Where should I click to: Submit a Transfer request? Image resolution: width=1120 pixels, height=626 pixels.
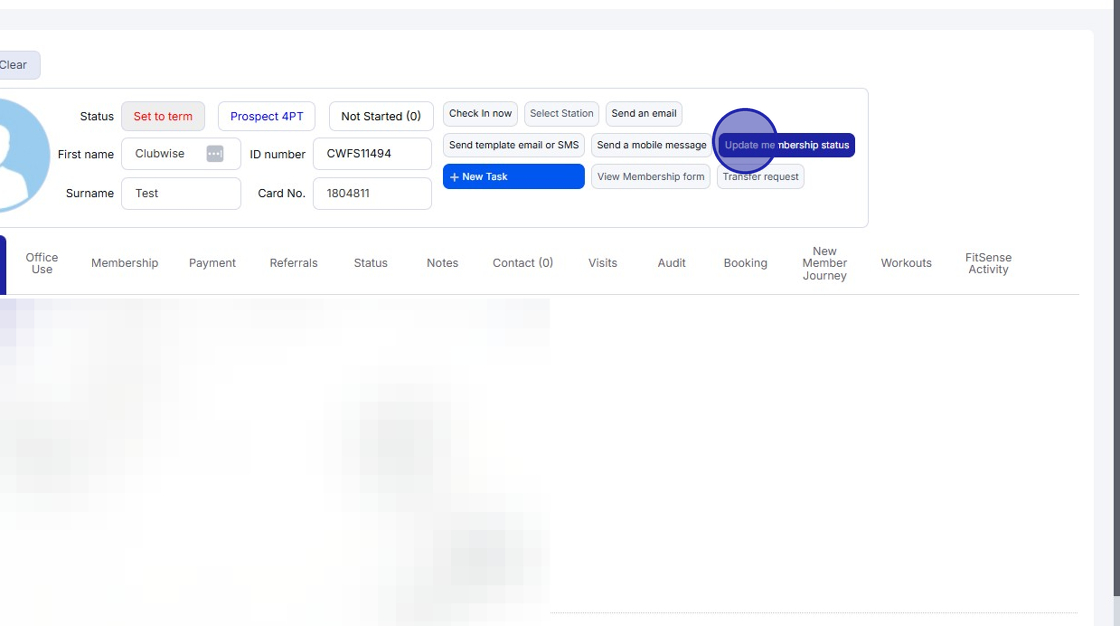760,176
